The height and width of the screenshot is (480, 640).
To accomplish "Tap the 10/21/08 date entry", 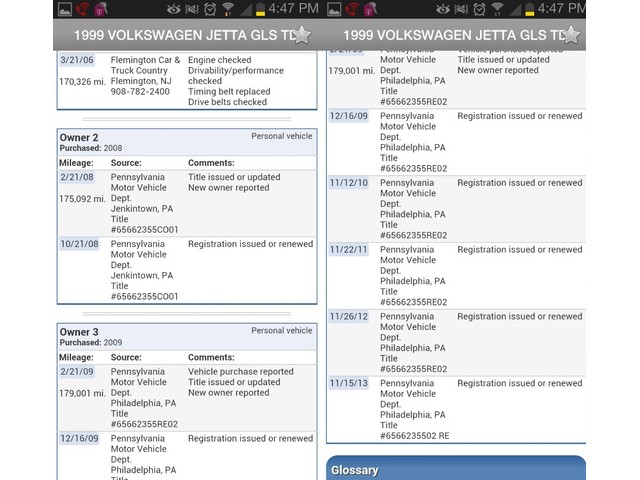I will tap(80, 244).
